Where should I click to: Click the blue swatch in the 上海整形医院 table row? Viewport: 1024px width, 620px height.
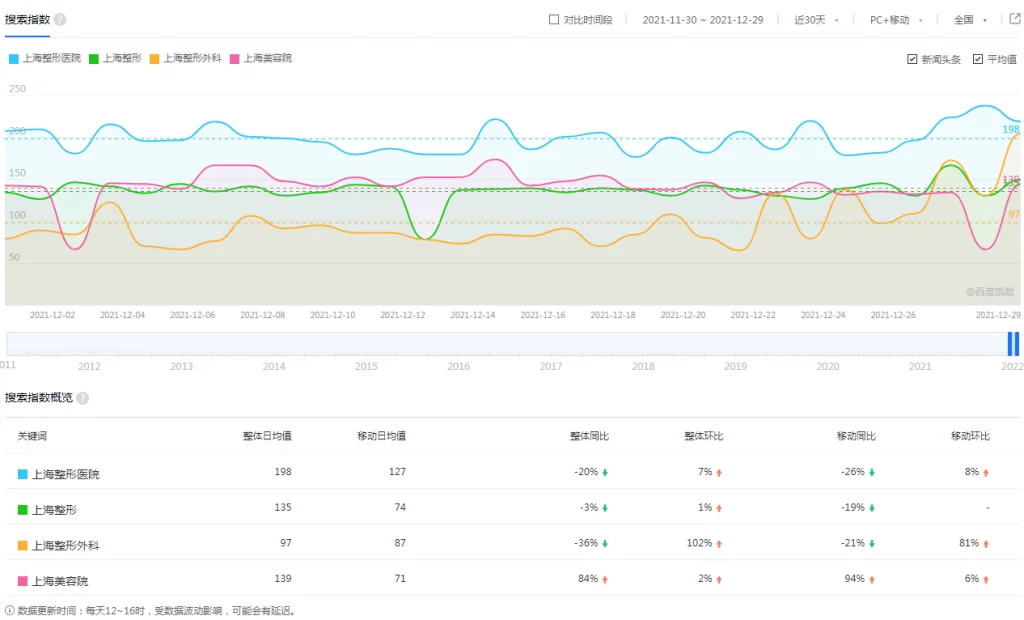click(x=22, y=474)
